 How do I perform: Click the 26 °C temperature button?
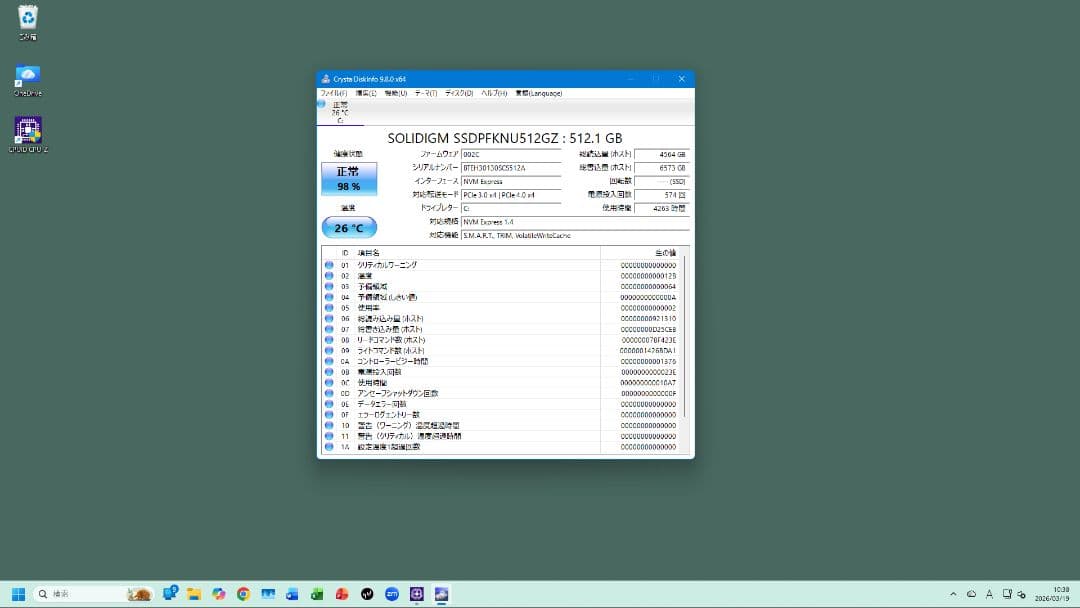(349, 227)
